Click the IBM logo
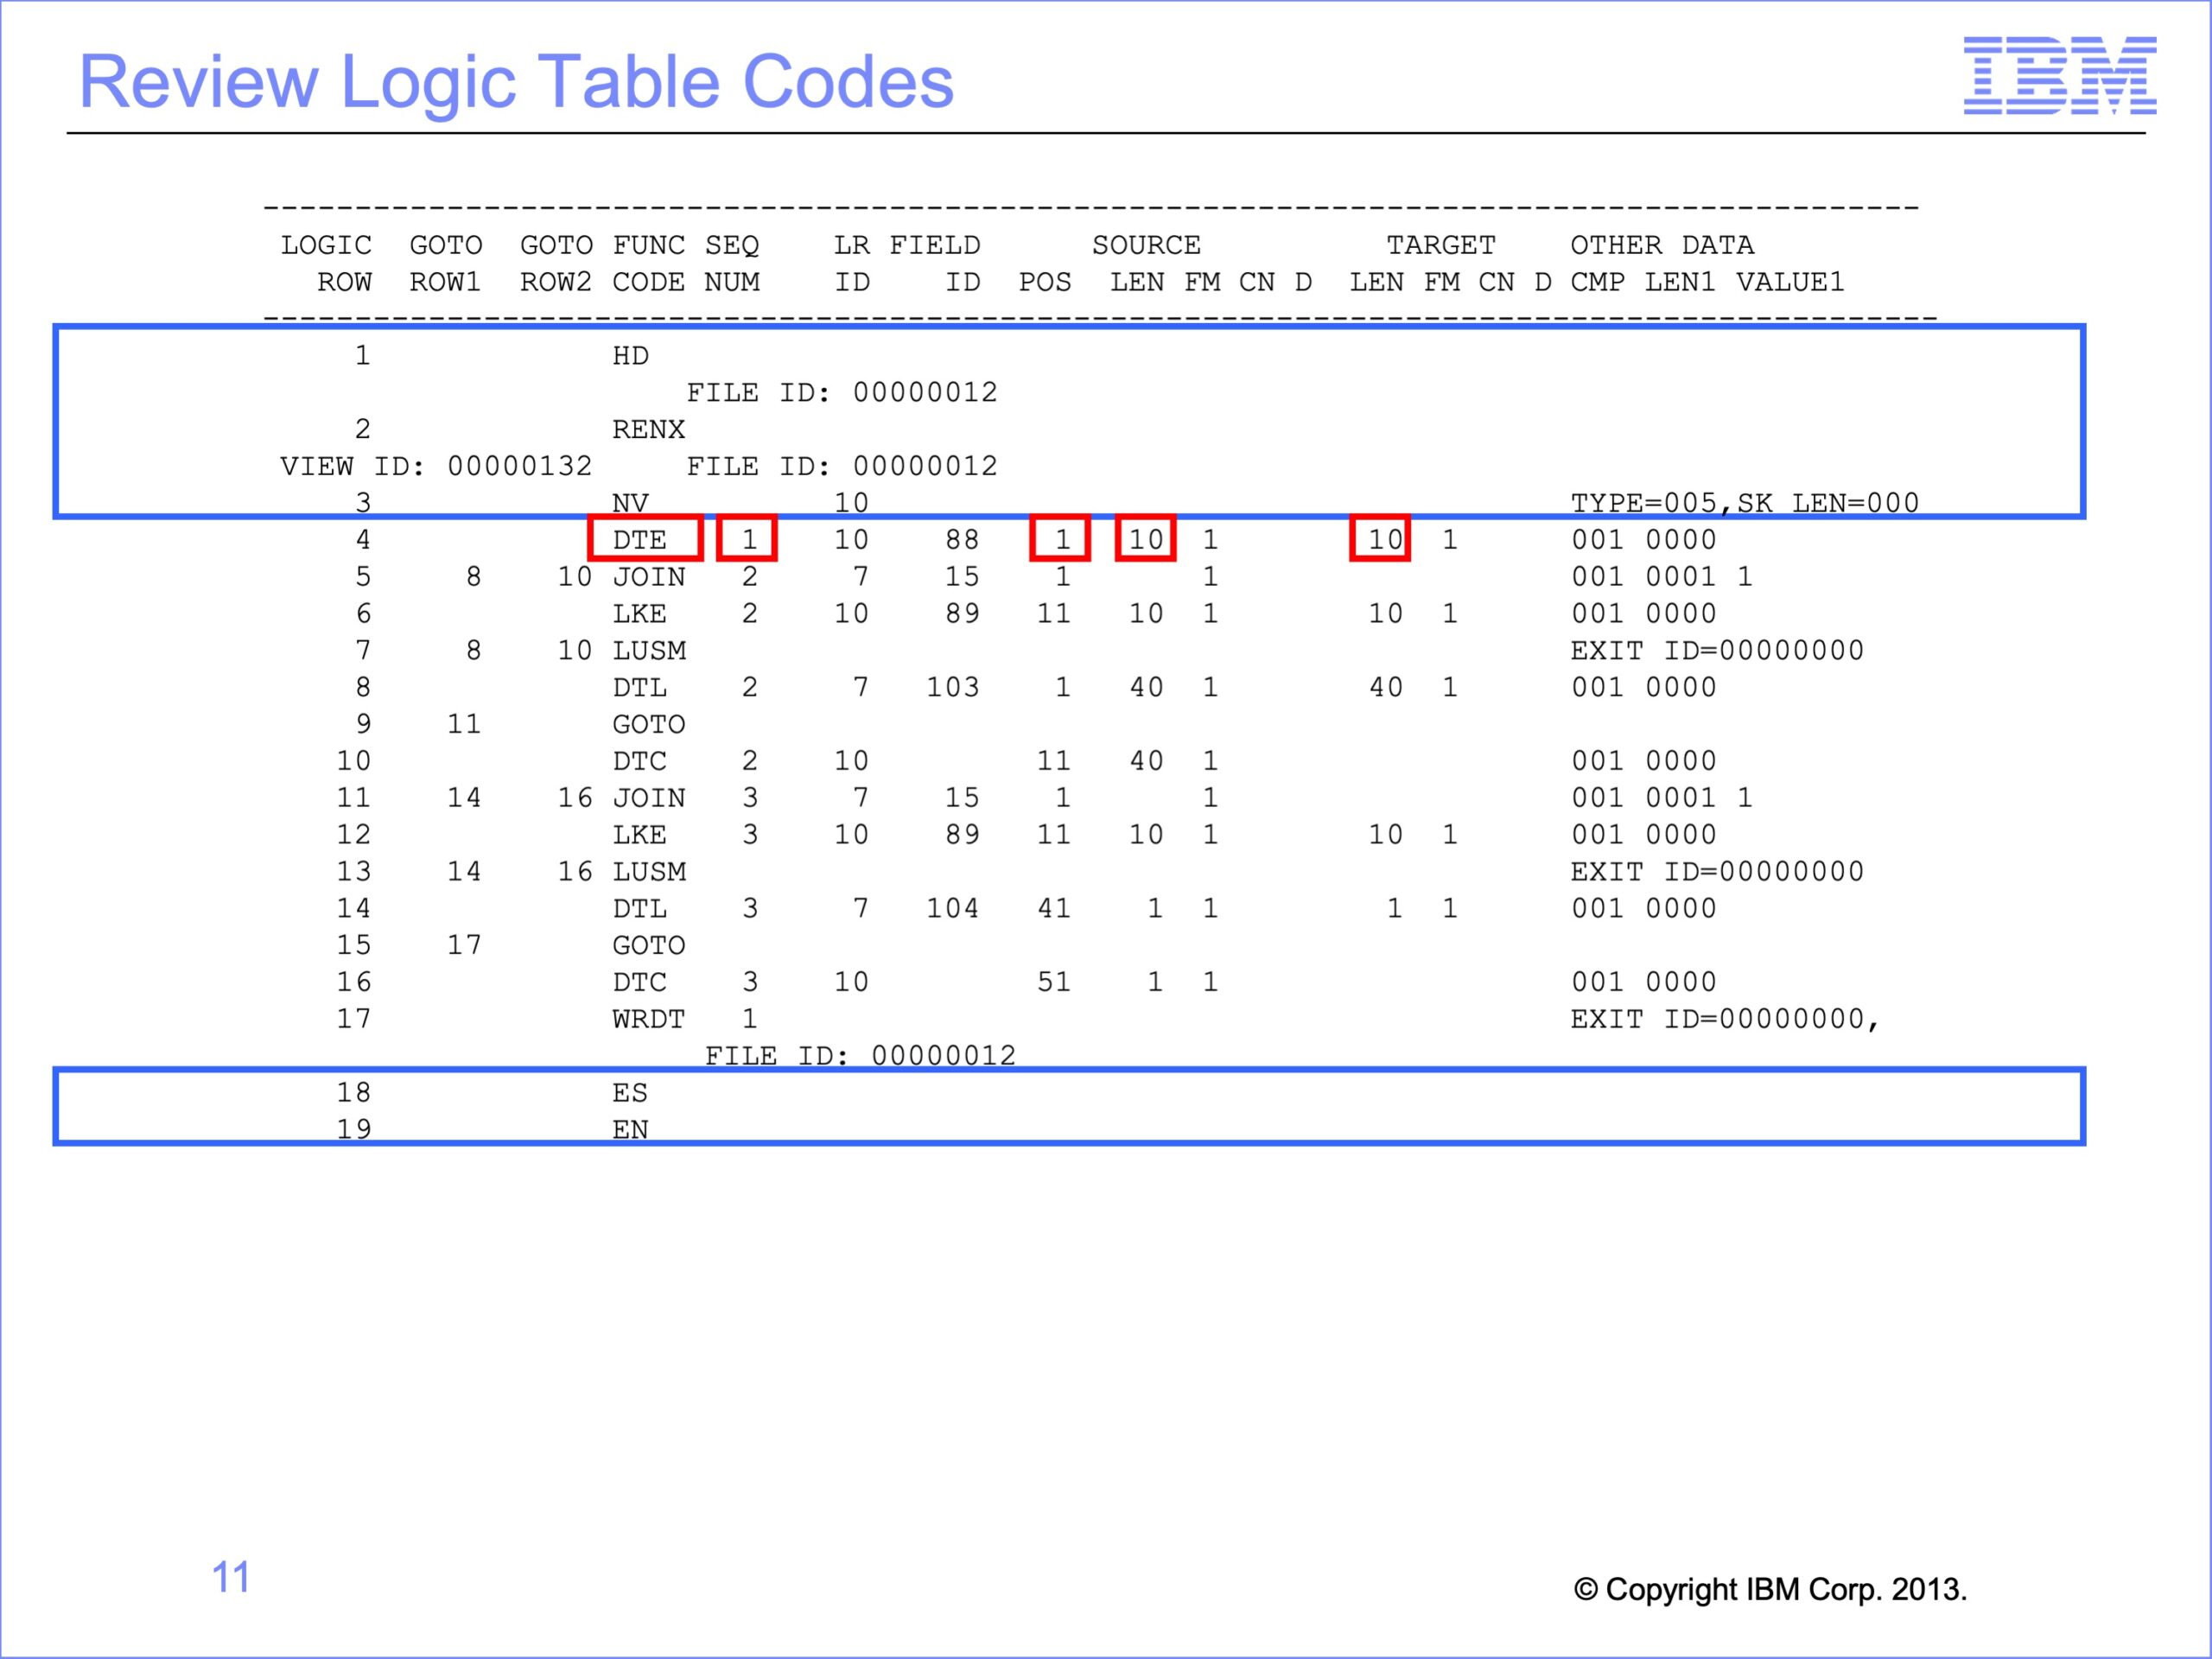This screenshot has width=2212, height=1659. [2059, 76]
